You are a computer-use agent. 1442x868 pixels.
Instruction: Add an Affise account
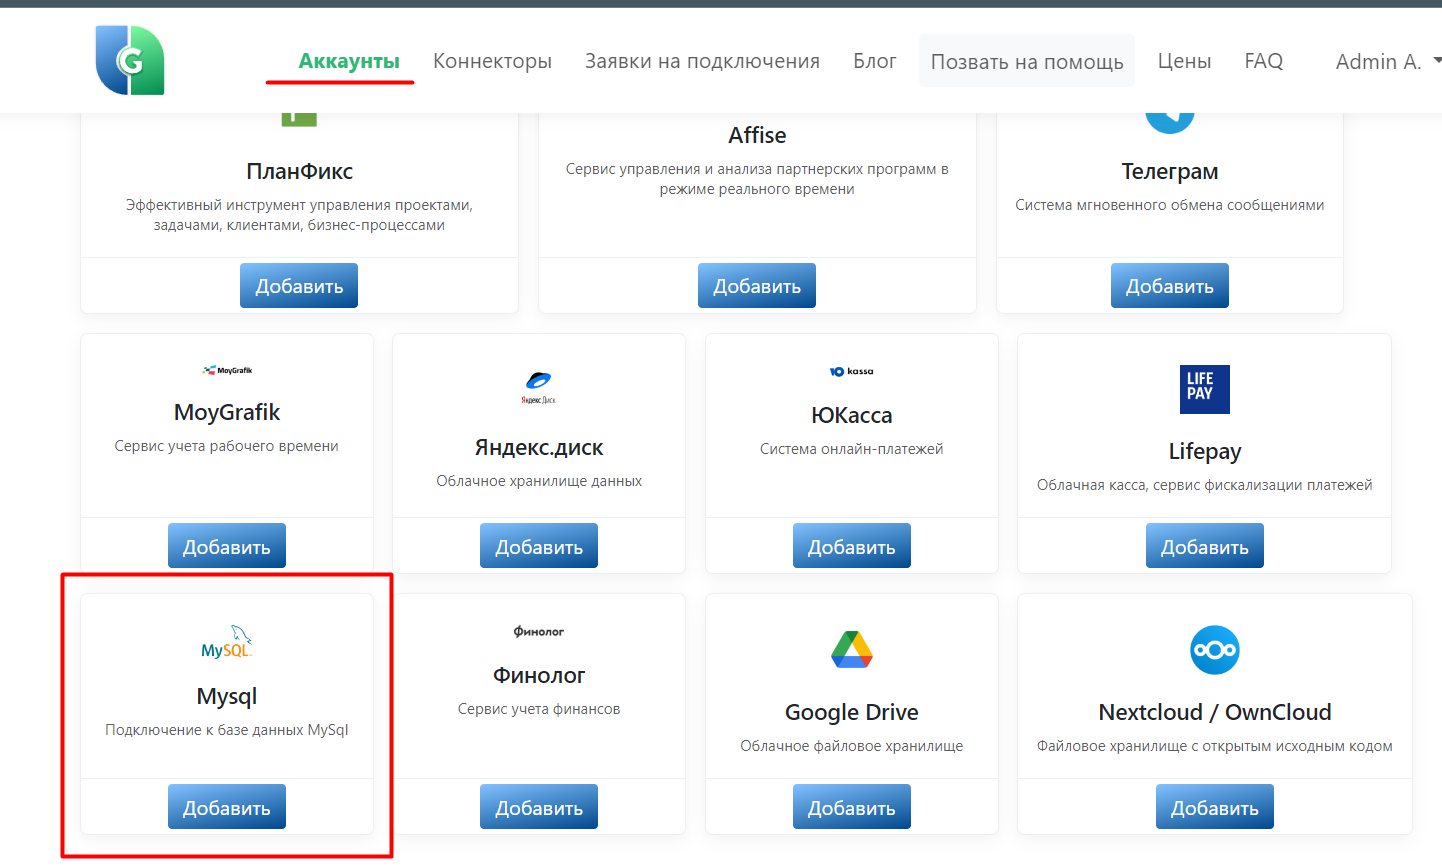click(x=757, y=286)
